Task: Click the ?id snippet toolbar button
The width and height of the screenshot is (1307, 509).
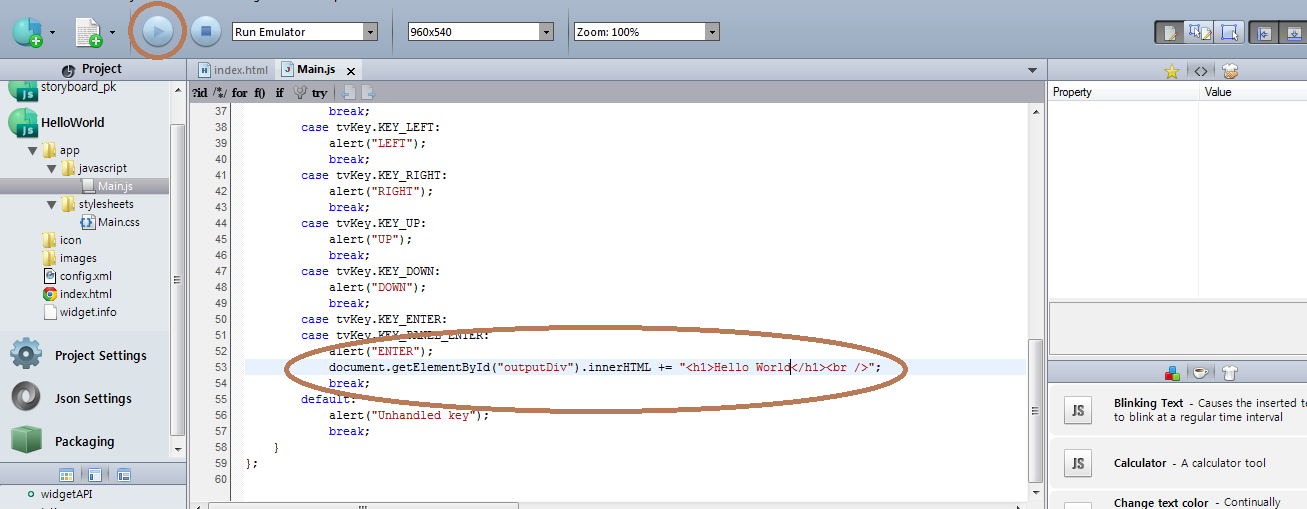Action: [x=199, y=92]
